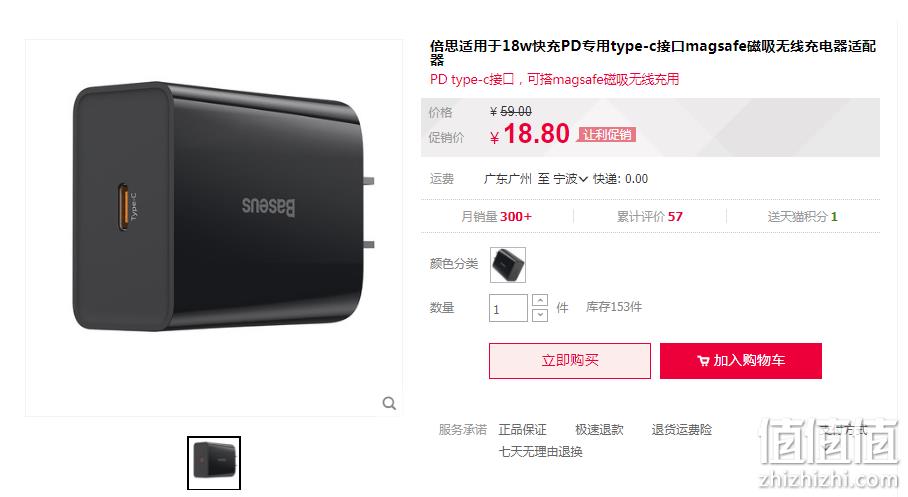The height and width of the screenshot is (497, 908).
Task: Click 正品保证 service promise
Action: pyautogui.click(x=522, y=430)
